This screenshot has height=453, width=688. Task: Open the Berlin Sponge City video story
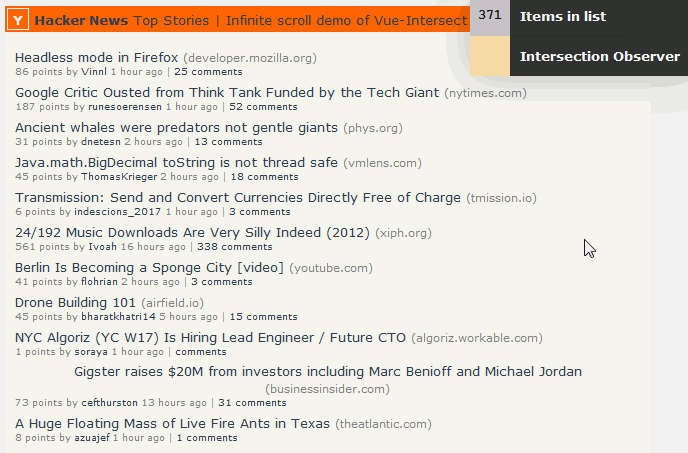(x=150, y=268)
